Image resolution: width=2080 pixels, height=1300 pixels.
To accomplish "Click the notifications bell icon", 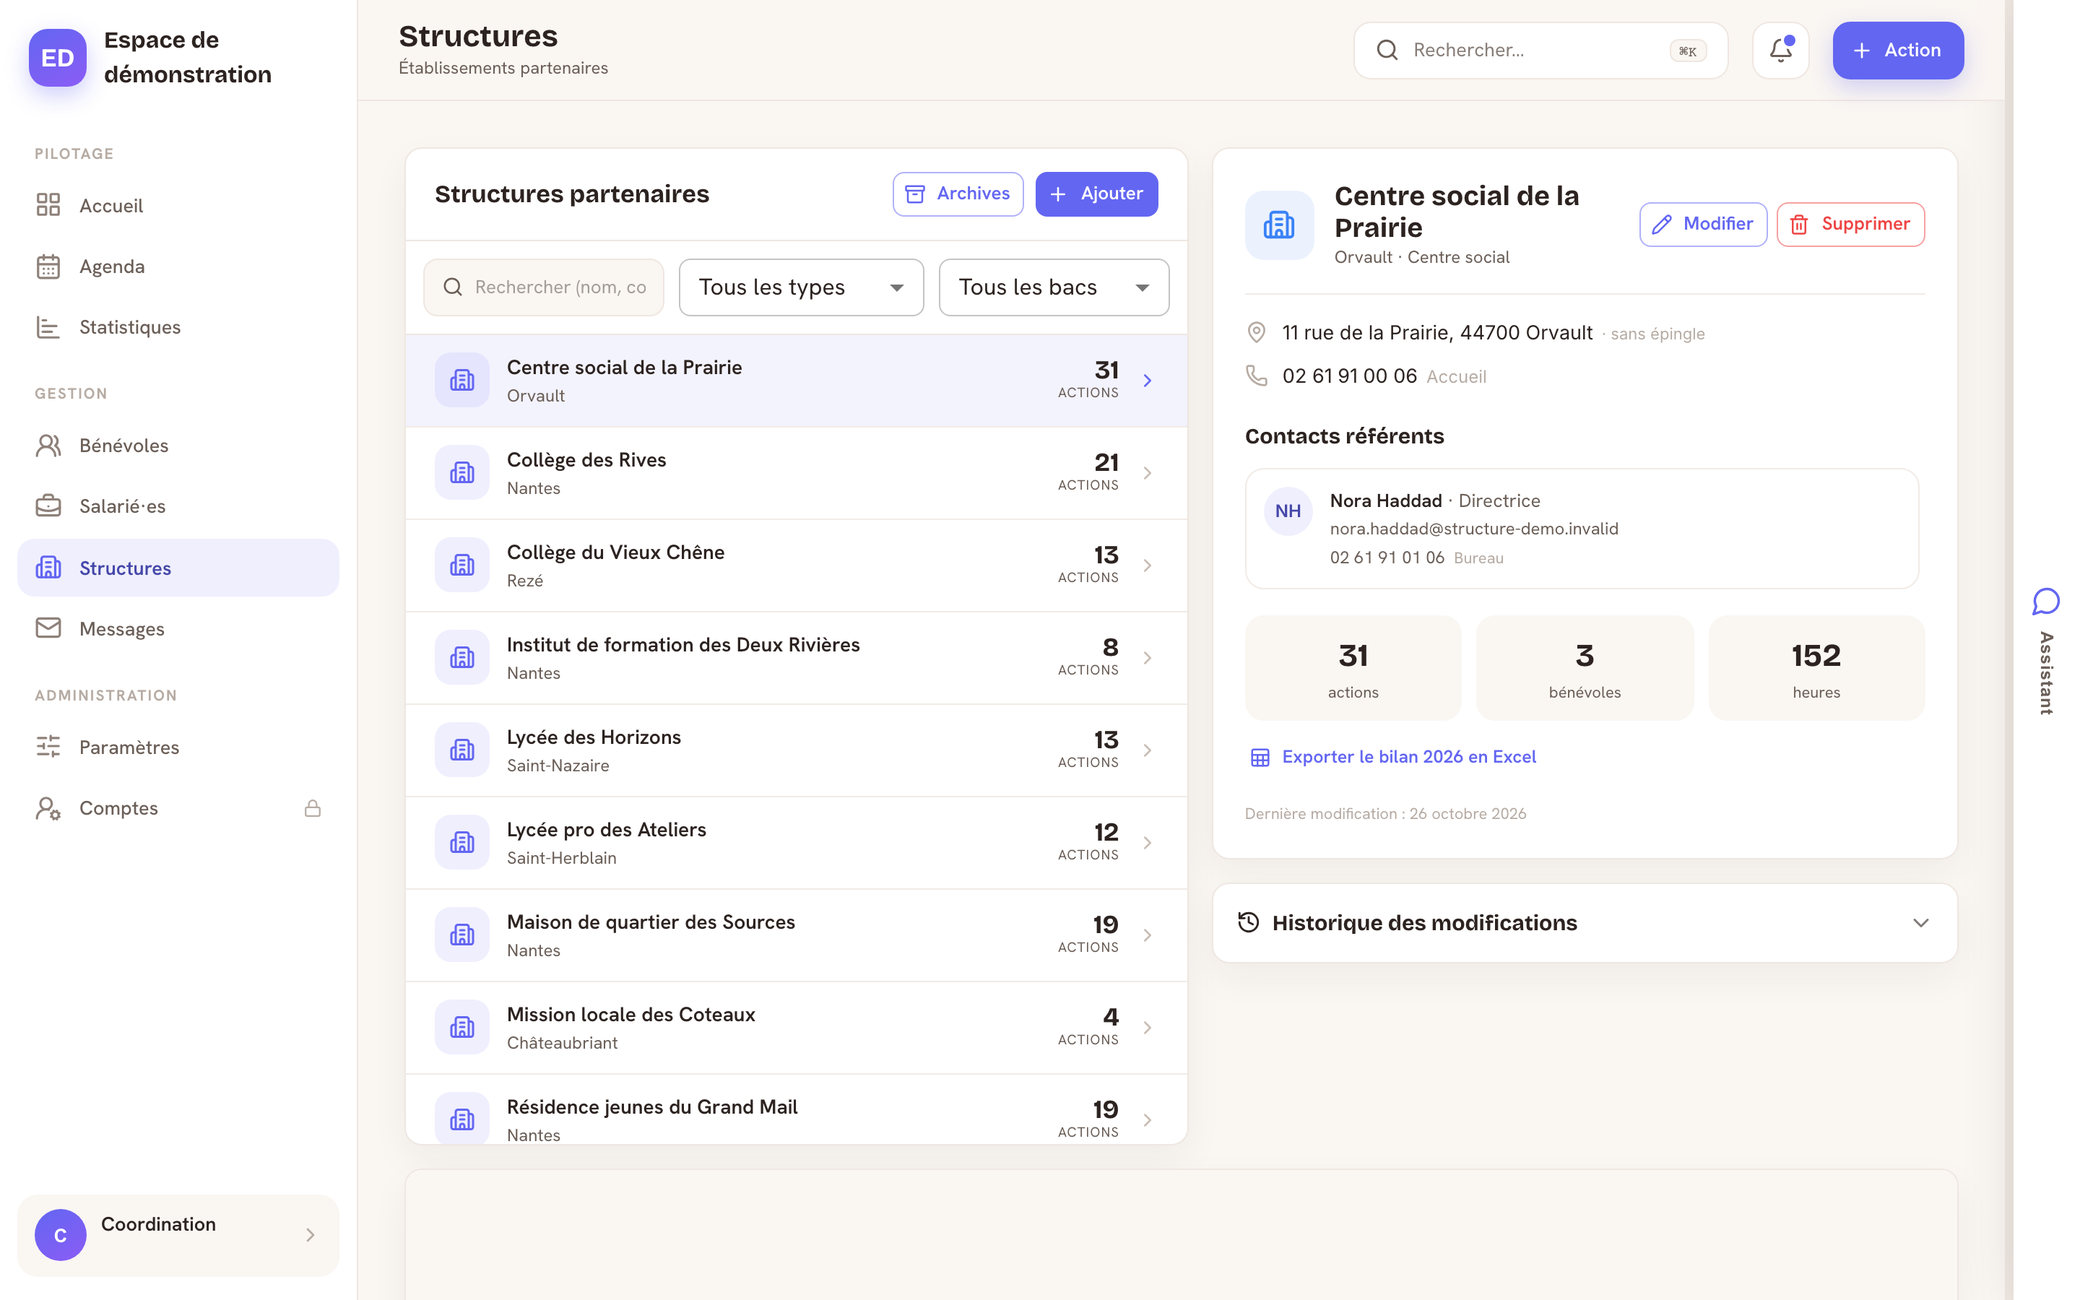I will (x=1780, y=50).
